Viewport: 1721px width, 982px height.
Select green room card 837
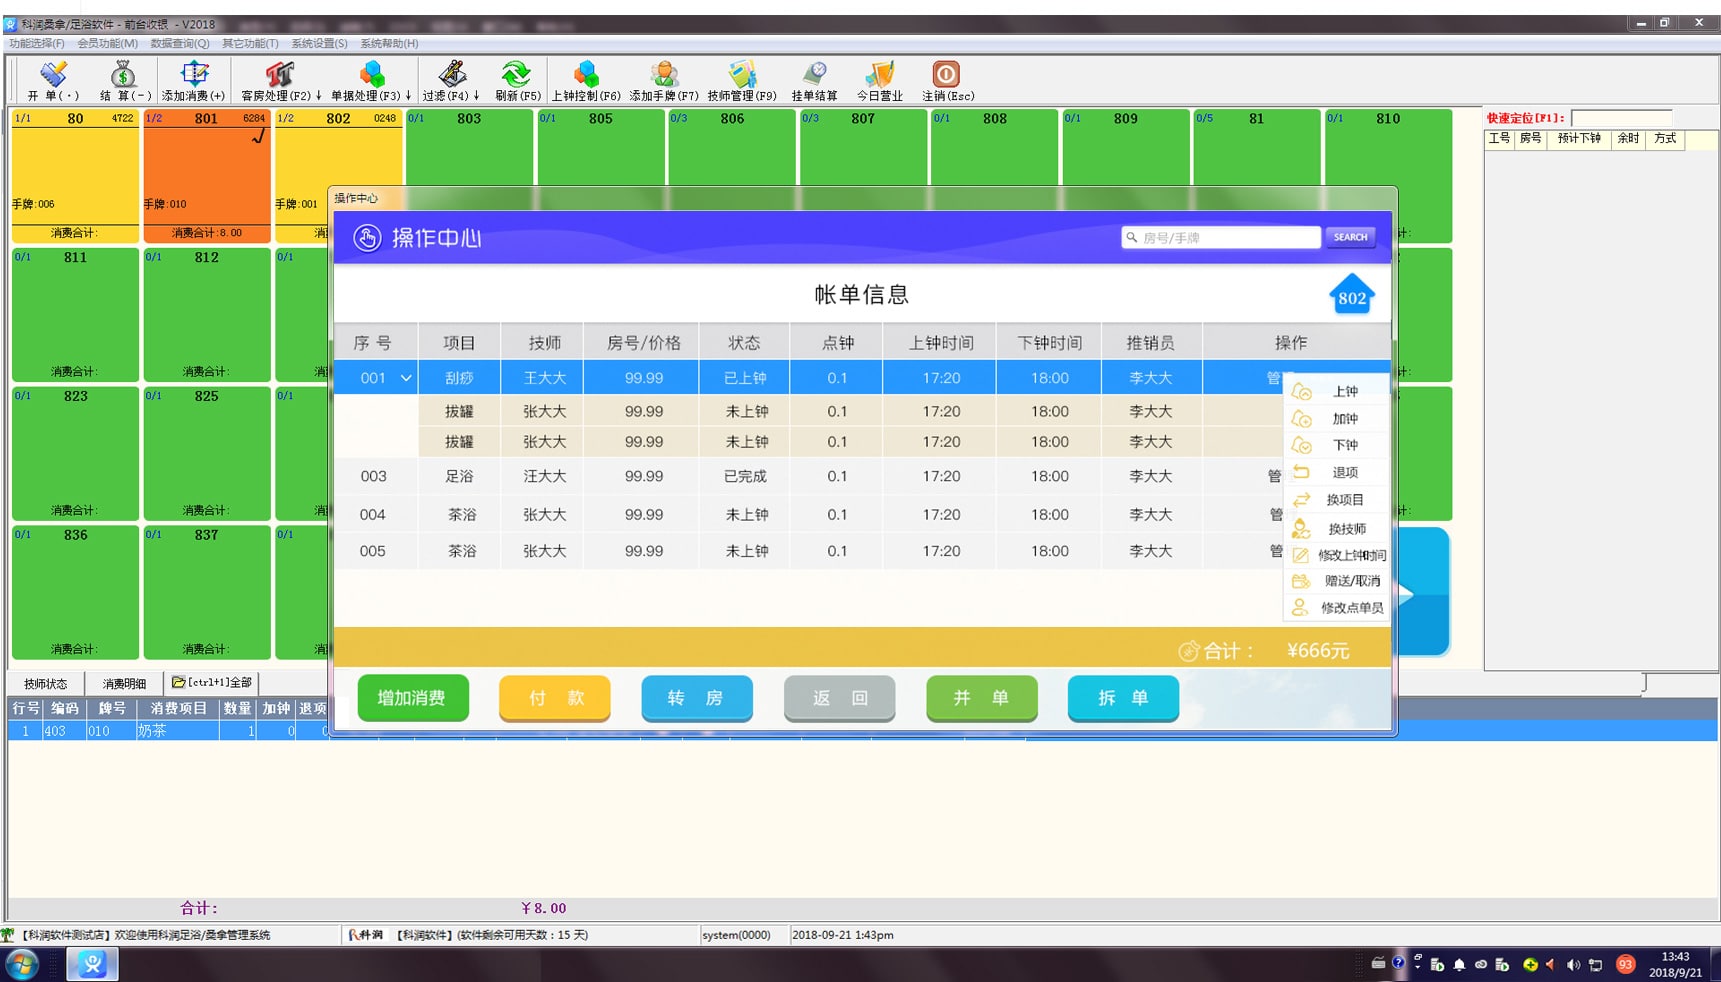pyautogui.click(x=206, y=592)
